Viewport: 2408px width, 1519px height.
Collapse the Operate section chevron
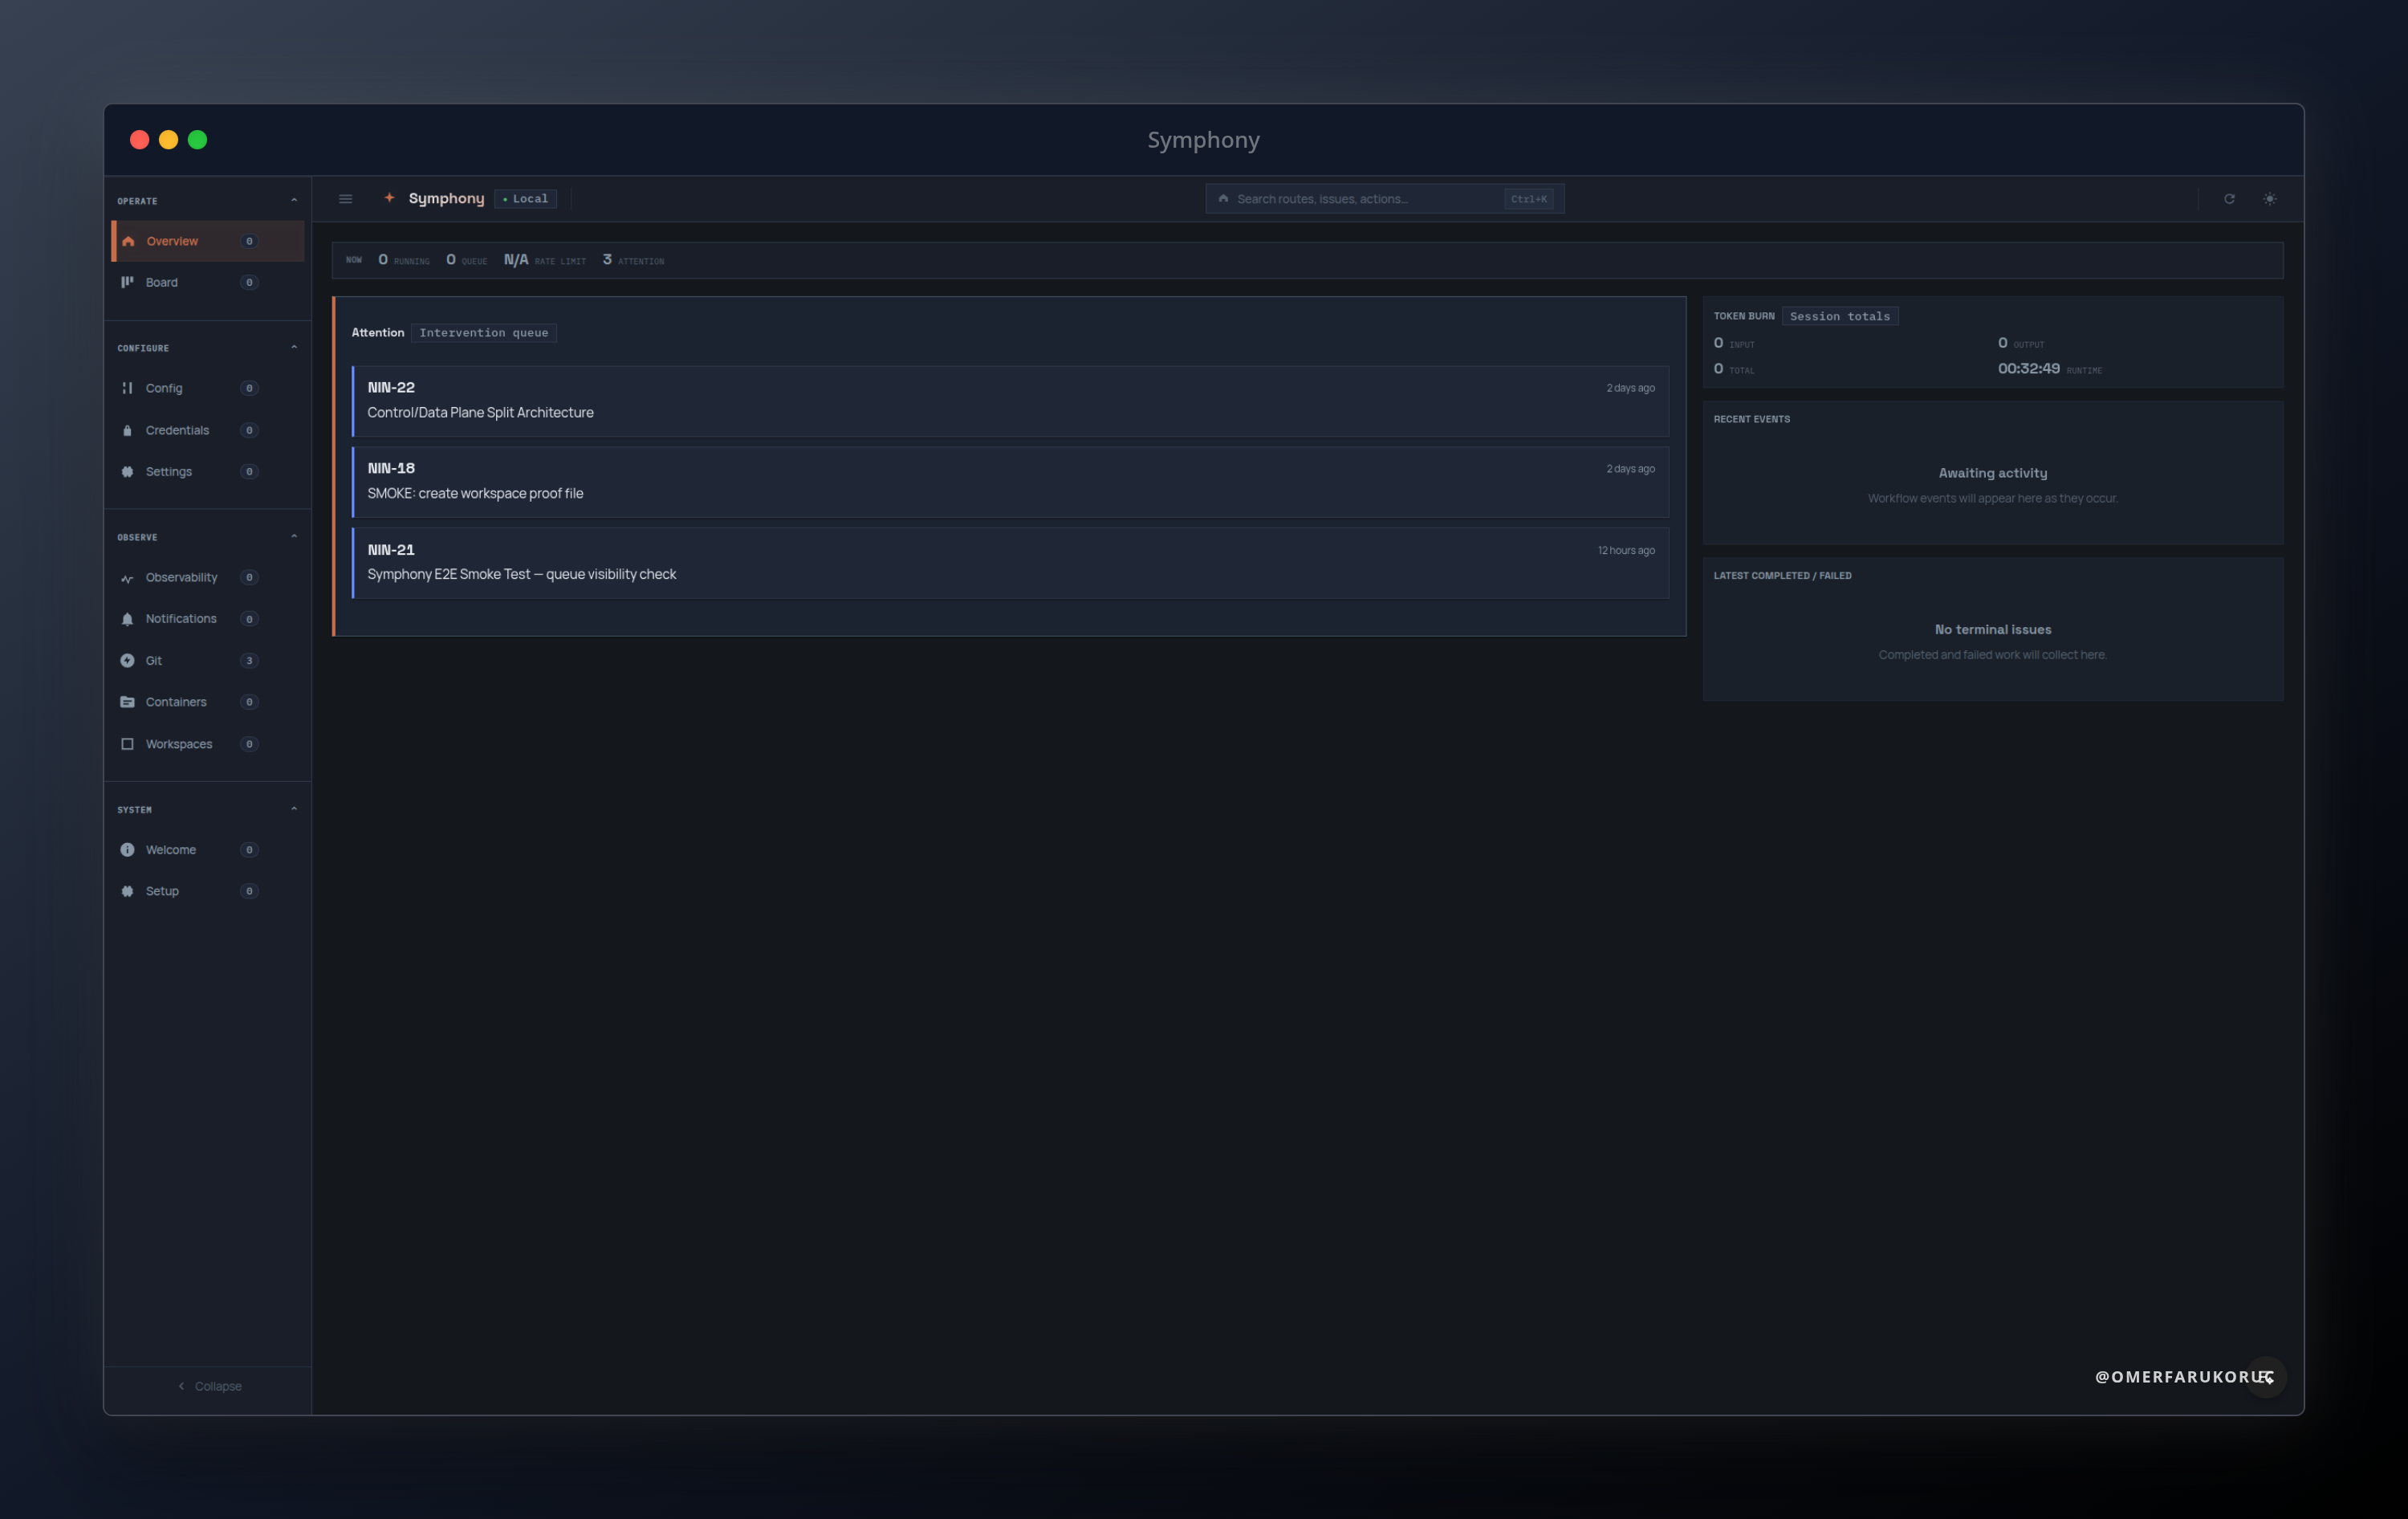coord(294,200)
